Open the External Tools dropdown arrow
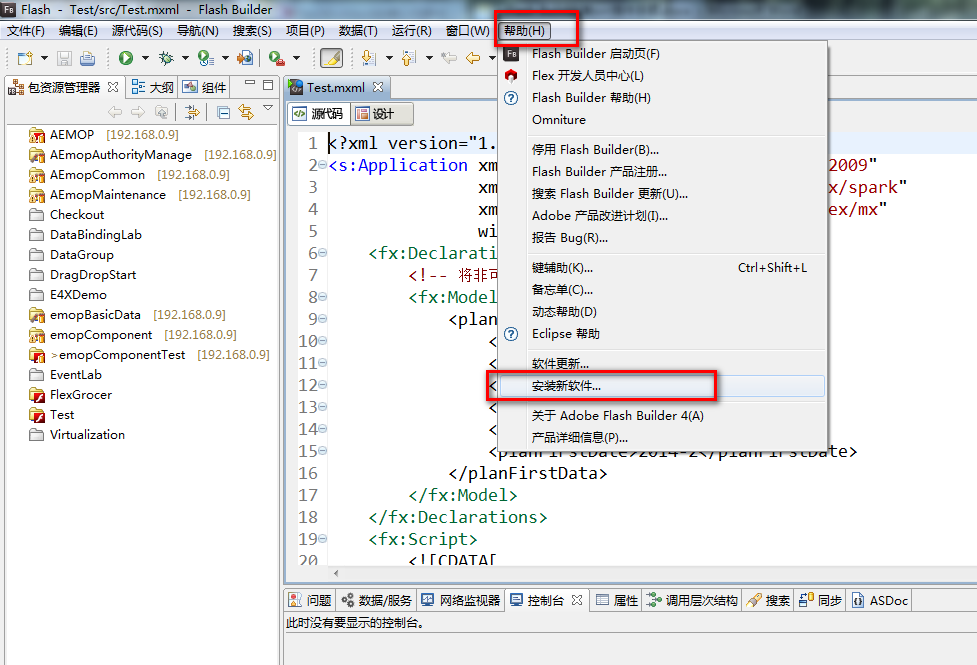Image resolution: width=977 pixels, height=665 pixels. point(296,58)
